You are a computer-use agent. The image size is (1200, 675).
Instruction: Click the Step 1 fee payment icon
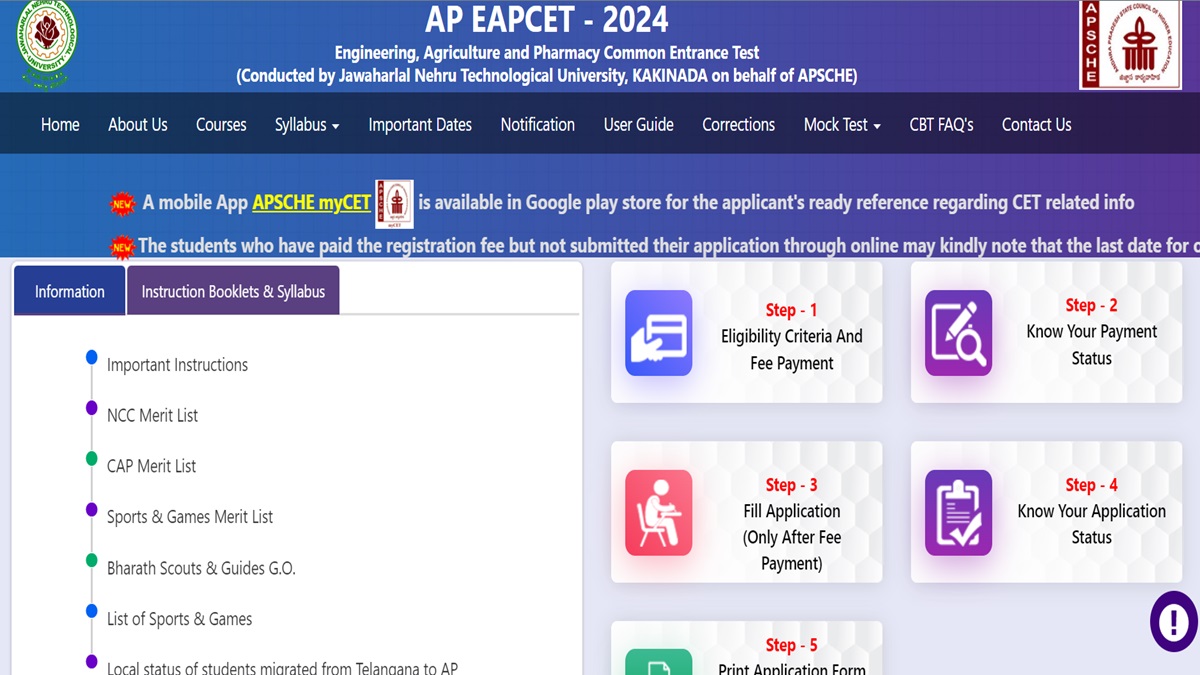tap(659, 333)
